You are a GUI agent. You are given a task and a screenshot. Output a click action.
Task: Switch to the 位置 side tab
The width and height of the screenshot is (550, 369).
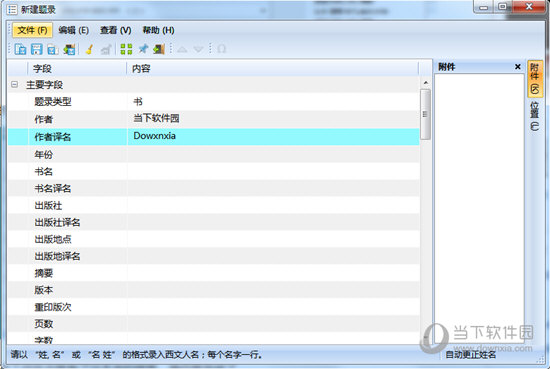(535, 116)
